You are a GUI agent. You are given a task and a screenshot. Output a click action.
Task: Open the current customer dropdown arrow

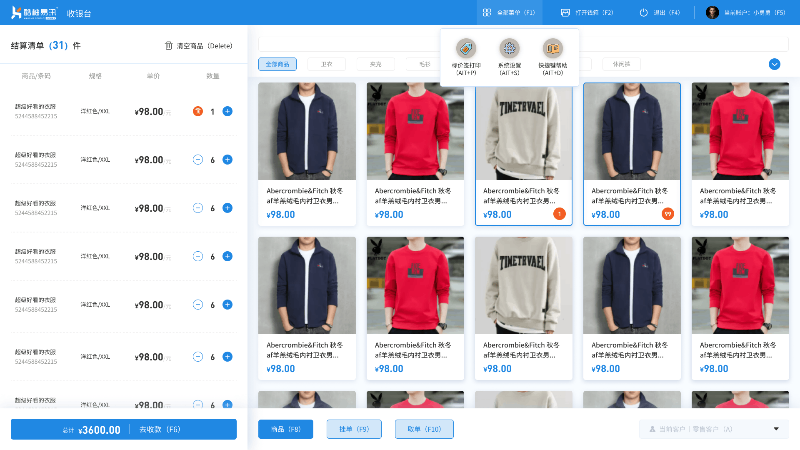coord(776,429)
